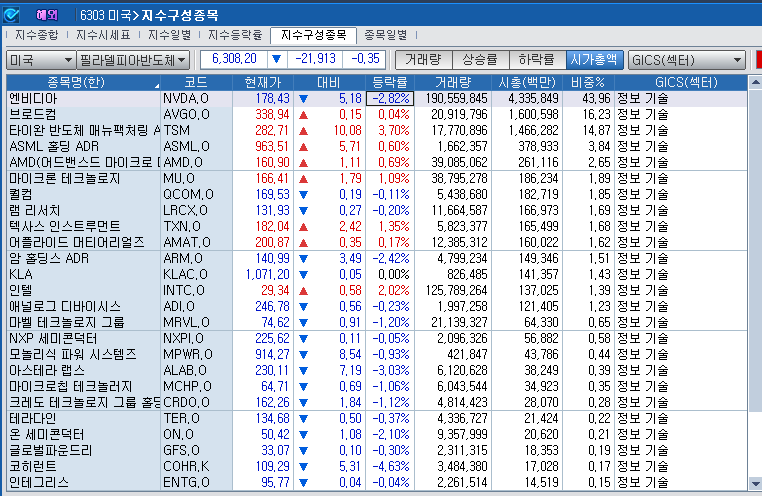
Task: Switch to the 지수종합 tab
Action: click(x=38, y=35)
